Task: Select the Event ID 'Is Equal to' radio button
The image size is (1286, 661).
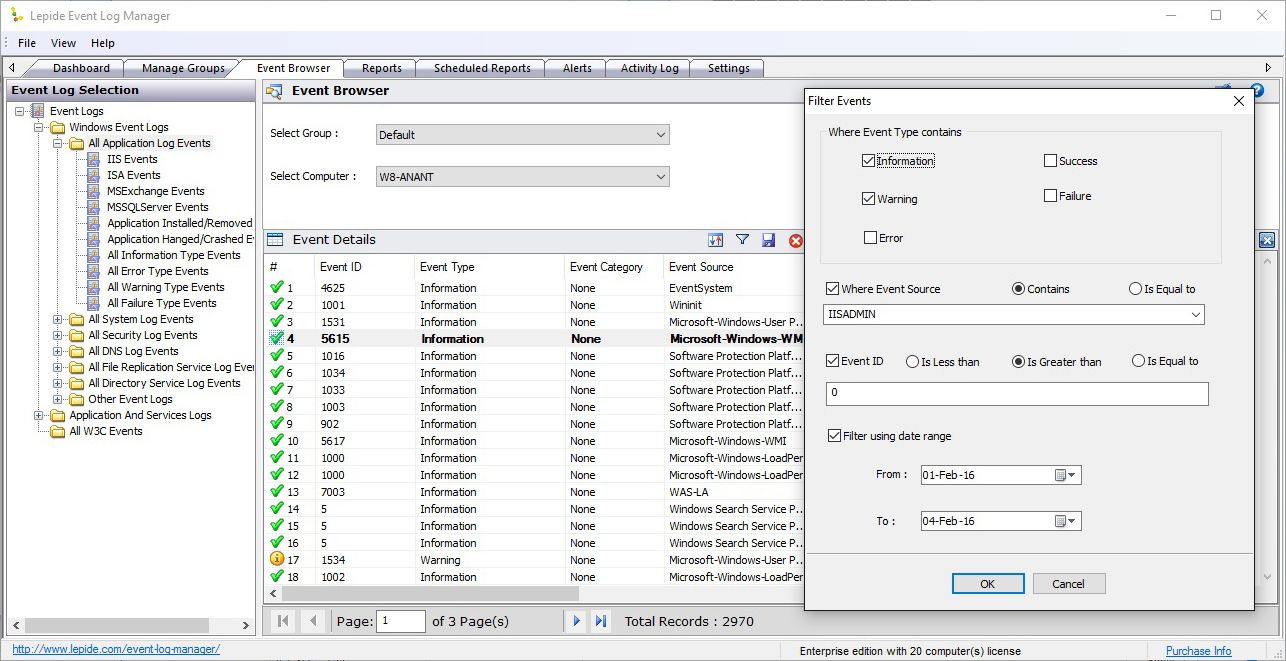Action: pyautogui.click(x=1138, y=361)
